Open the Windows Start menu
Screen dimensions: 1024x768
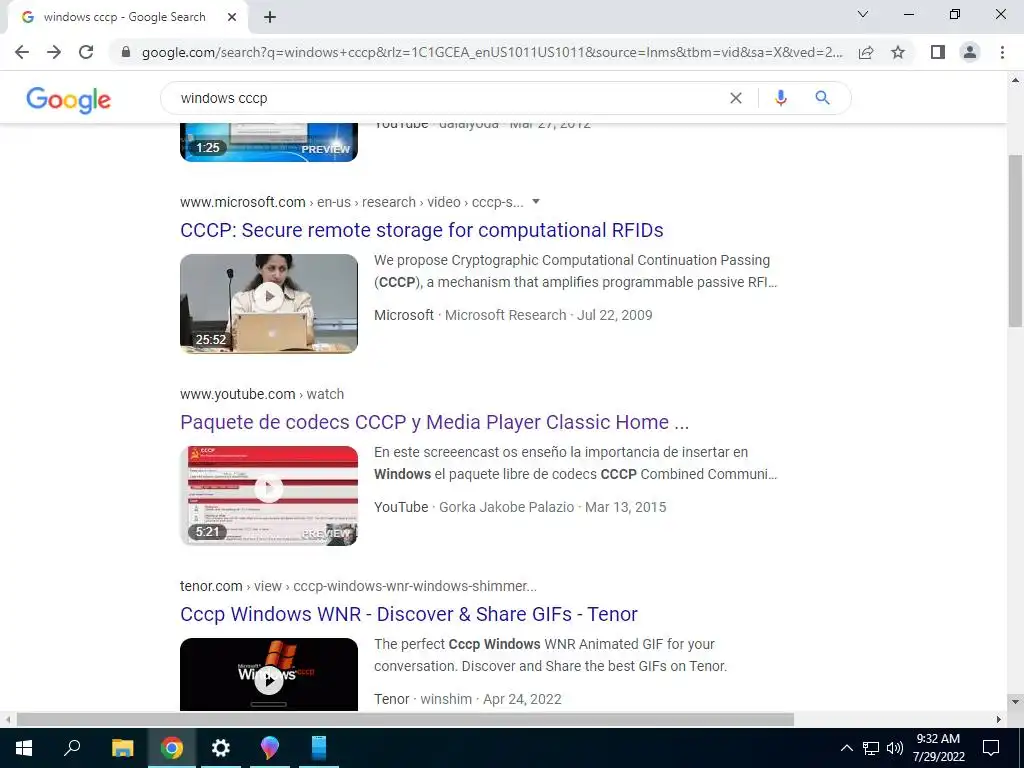click(x=24, y=748)
